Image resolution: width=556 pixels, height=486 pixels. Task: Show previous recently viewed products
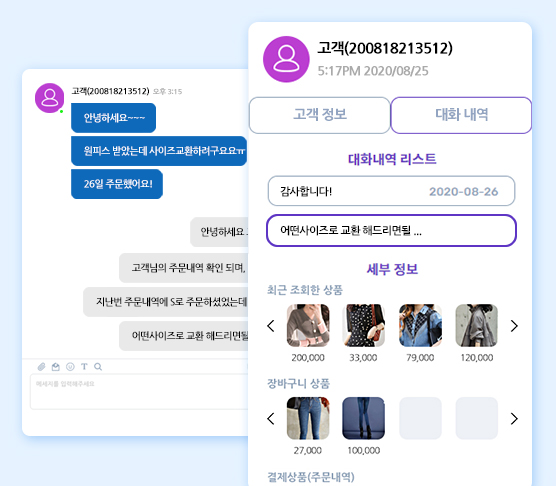[x=271, y=326]
